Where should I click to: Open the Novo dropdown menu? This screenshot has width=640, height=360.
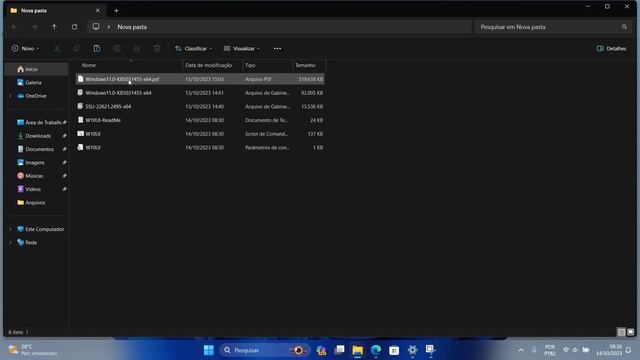pyautogui.click(x=26, y=49)
